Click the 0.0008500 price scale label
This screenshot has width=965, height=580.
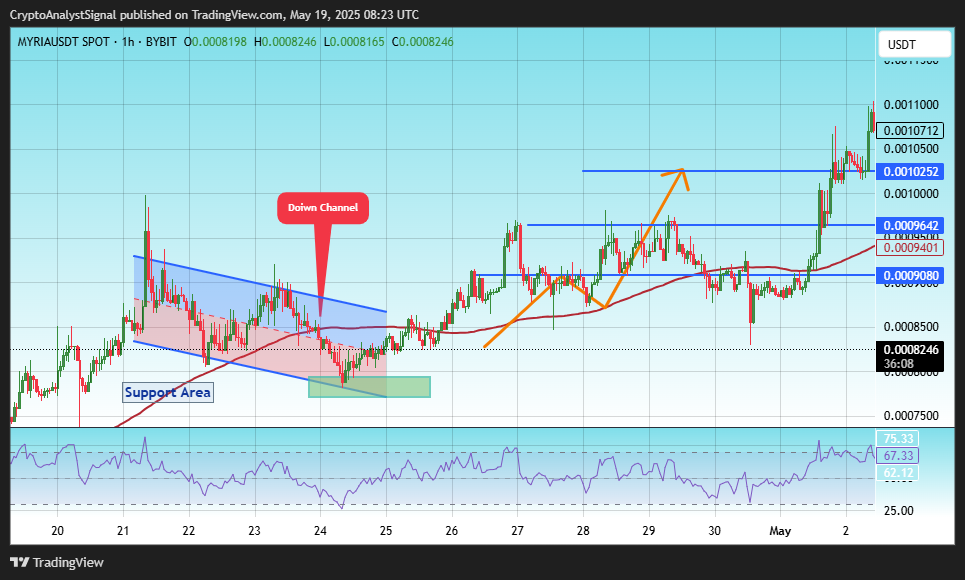coord(911,327)
